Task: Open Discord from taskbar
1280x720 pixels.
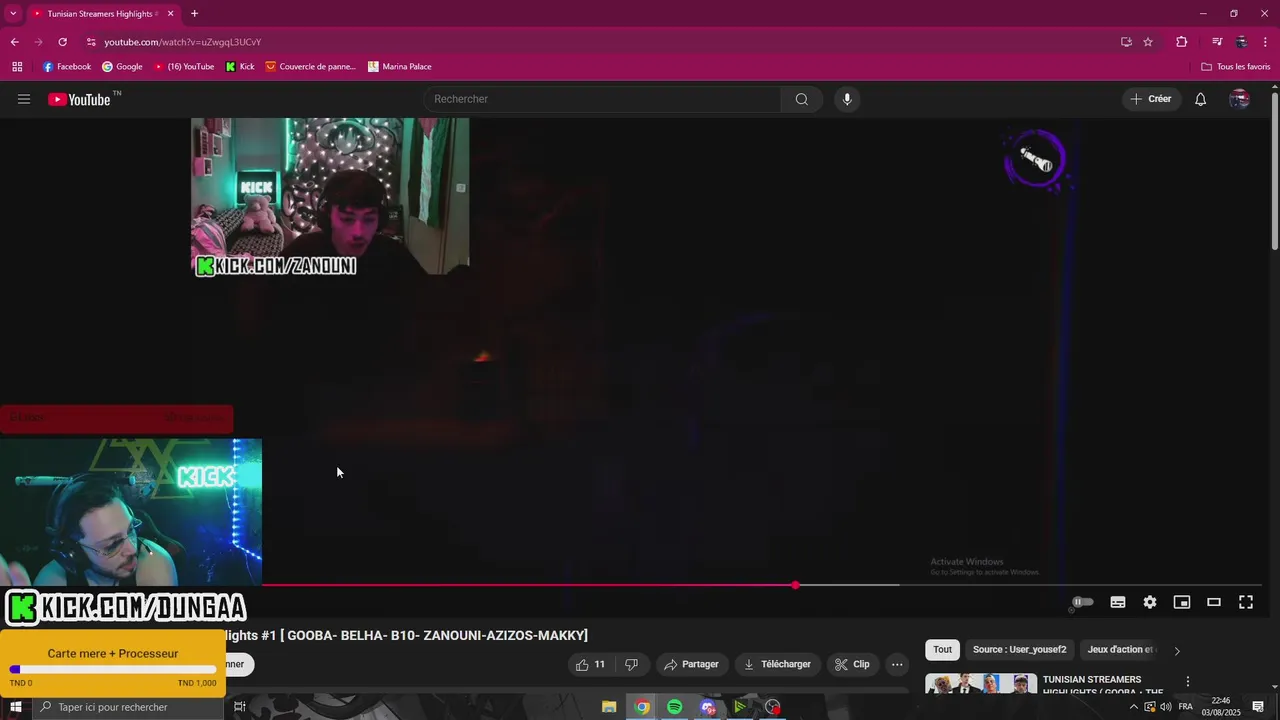Action: coord(708,707)
